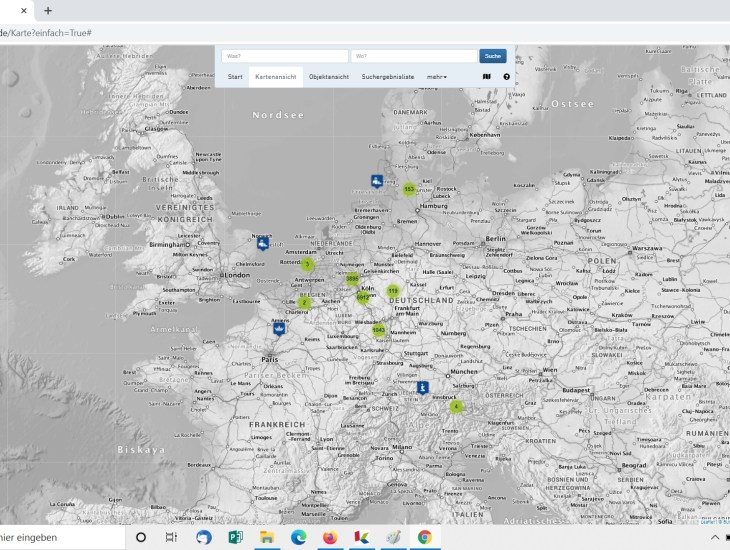The height and width of the screenshot is (550, 730).
Task: Select the blue crown marker near Amiens
Action: [x=279, y=326]
